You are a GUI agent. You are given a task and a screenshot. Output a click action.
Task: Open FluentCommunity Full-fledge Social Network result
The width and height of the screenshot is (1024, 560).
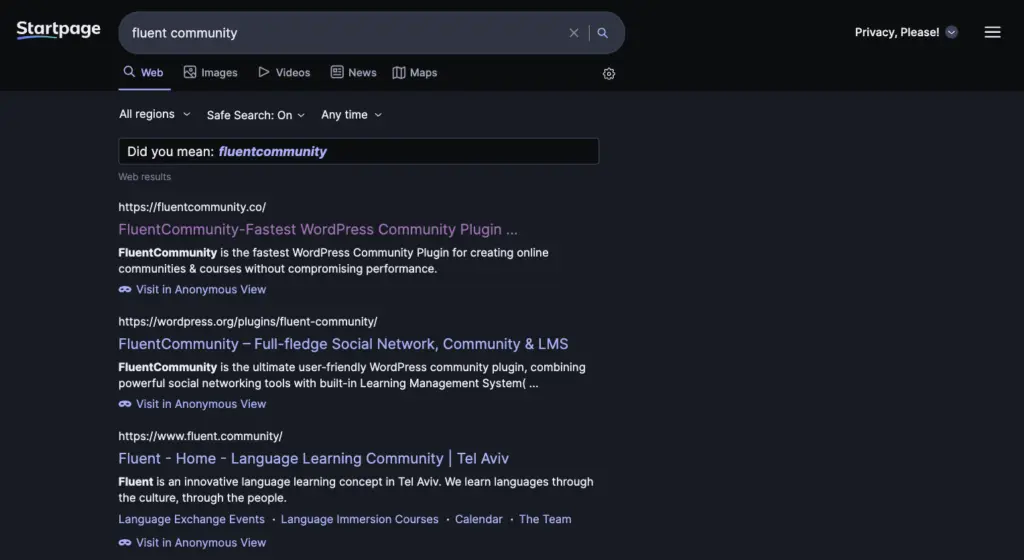click(343, 344)
